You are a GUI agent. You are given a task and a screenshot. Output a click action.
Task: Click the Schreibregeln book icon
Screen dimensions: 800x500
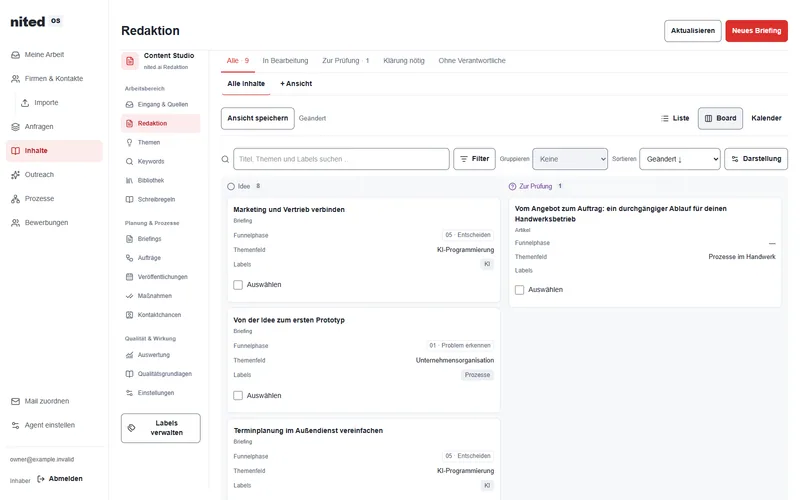pos(130,199)
